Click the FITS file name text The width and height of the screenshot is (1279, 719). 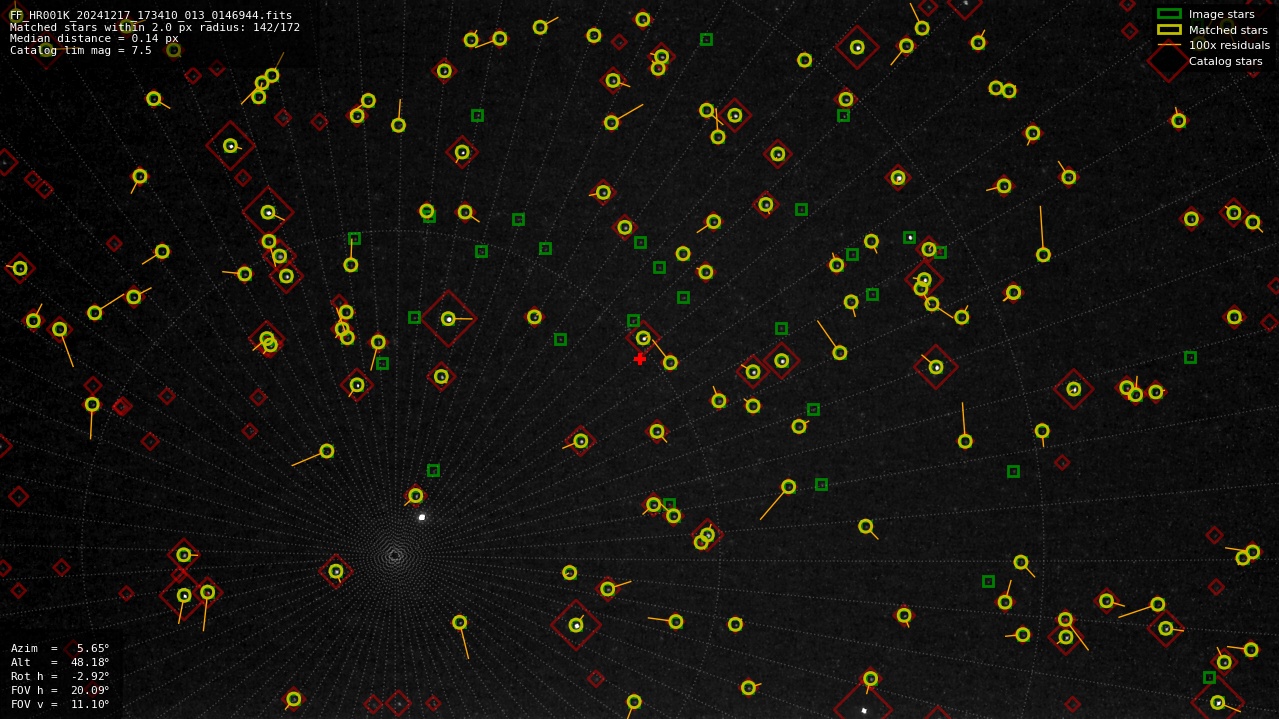[151, 15]
